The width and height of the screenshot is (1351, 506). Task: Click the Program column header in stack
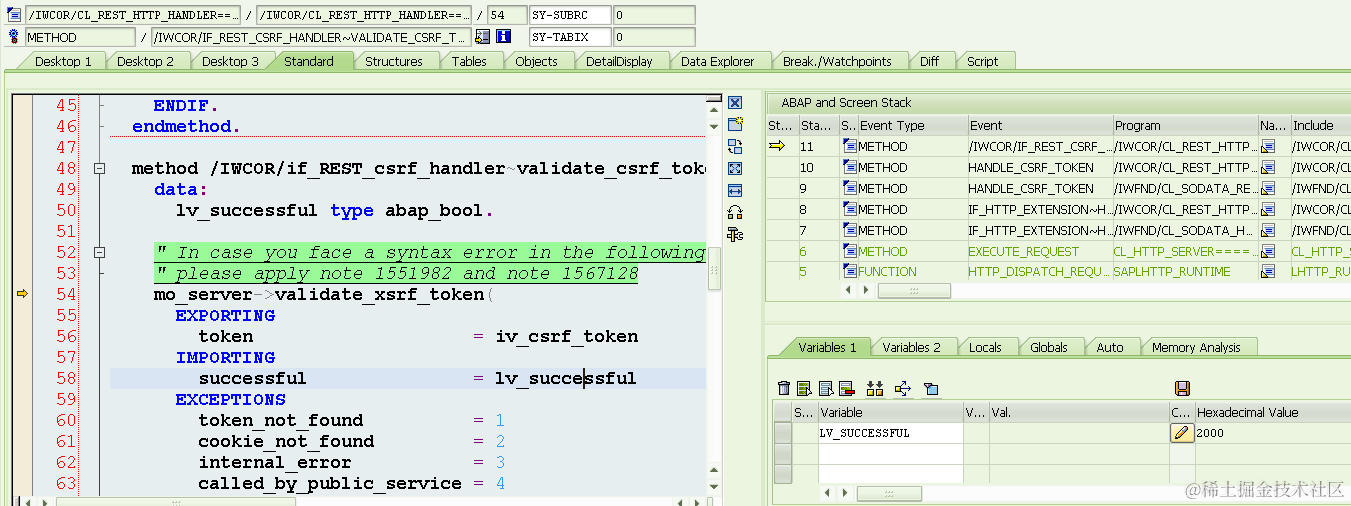(1185, 125)
